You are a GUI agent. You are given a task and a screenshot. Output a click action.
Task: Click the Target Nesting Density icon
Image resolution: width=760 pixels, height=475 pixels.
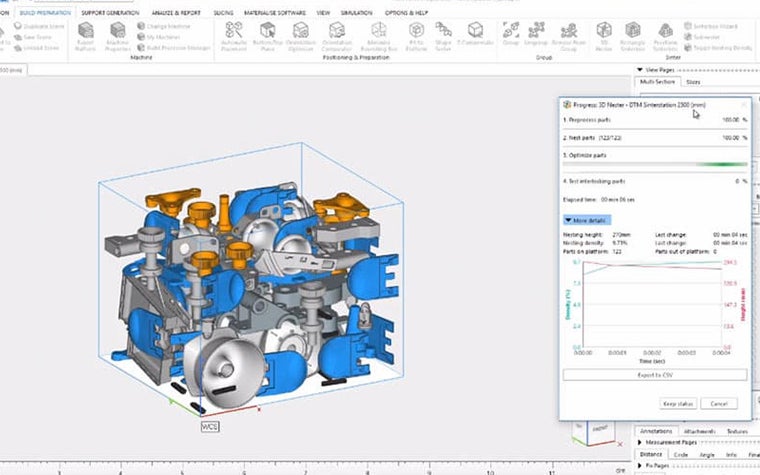688,48
